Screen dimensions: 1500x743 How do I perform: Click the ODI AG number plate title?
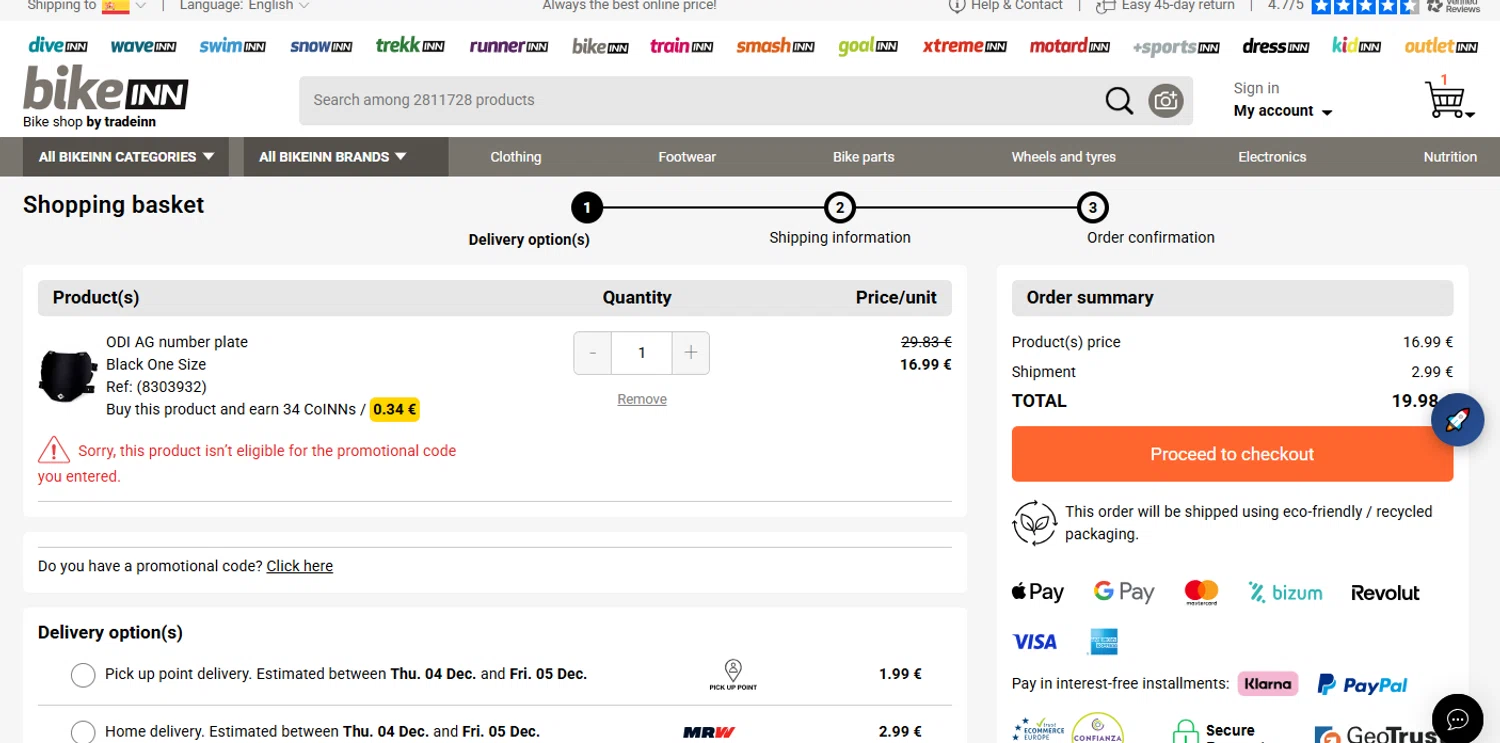(177, 342)
